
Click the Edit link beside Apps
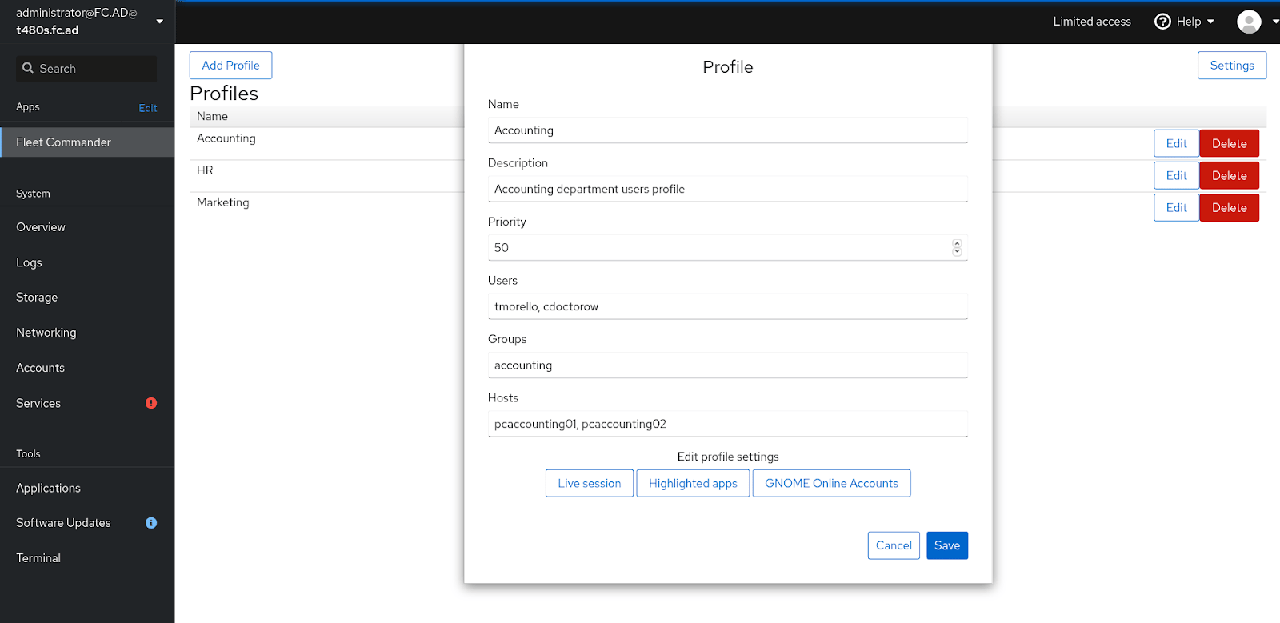[x=148, y=108]
